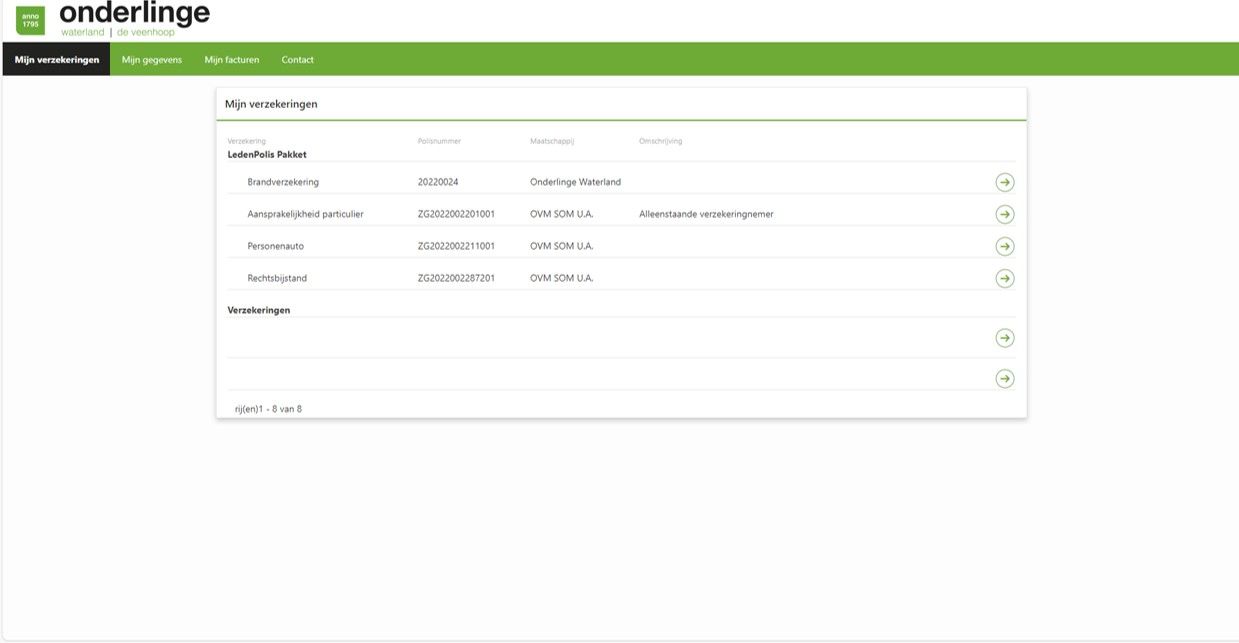Screen dimensions: 1239x643
Task: Click arrow of first blank row under Verzekeringen
Action: (1004, 338)
